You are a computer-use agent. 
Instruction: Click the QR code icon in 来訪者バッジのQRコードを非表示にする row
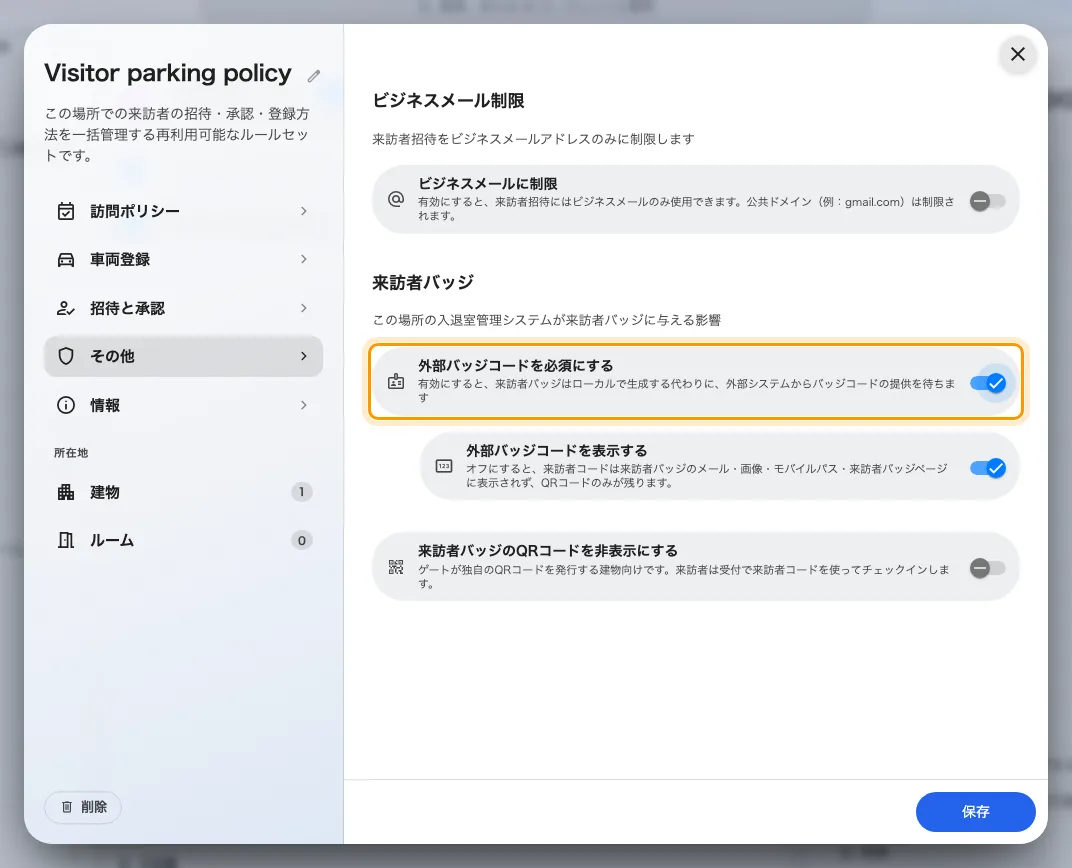pos(396,567)
